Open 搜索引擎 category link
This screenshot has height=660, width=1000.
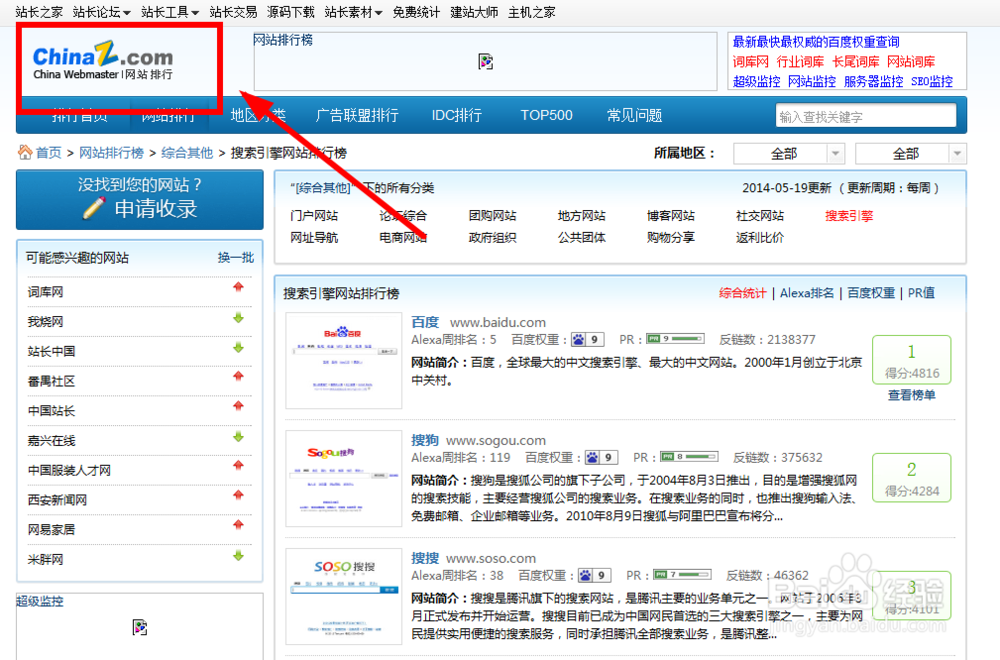pyautogui.click(x=849, y=216)
